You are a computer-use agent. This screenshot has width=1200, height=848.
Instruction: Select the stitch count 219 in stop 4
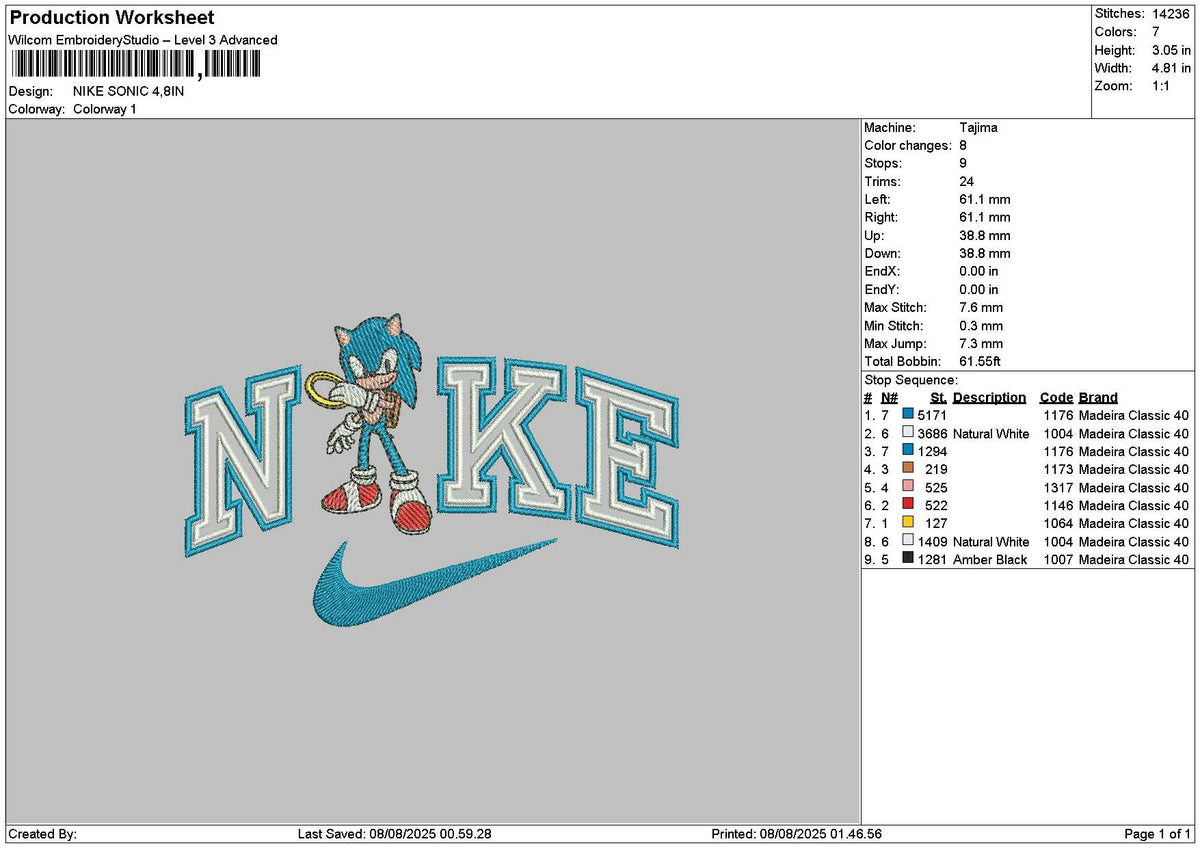coord(936,469)
